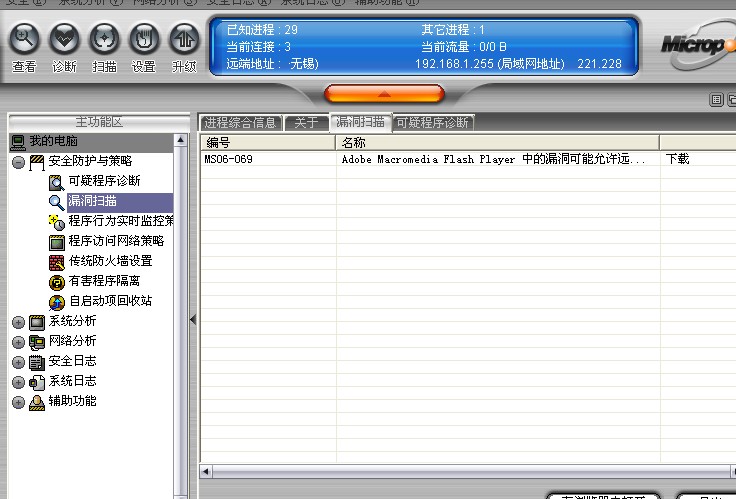Open 传统防火墙设置 firewall item
The height and width of the screenshot is (499, 736).
110,261
